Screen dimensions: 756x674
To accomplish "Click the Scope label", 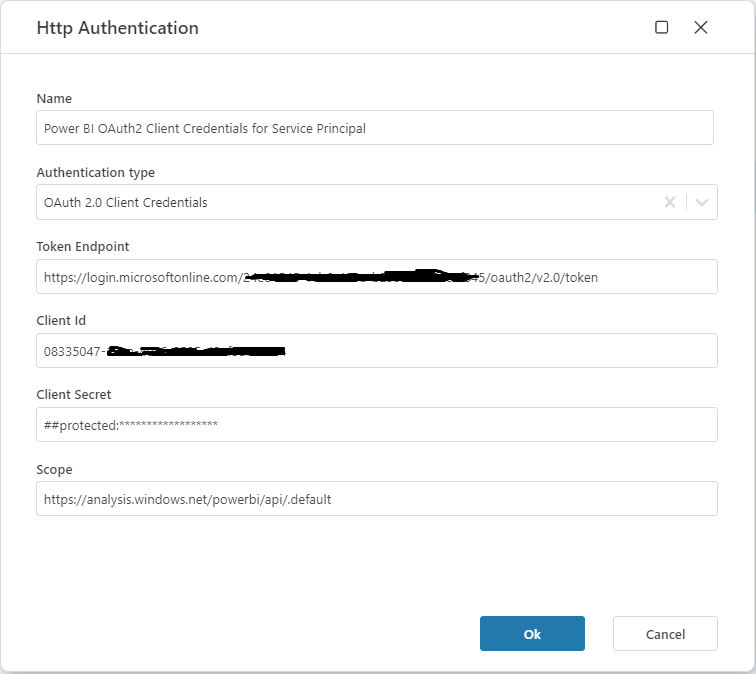I will [x=54, y=469].
